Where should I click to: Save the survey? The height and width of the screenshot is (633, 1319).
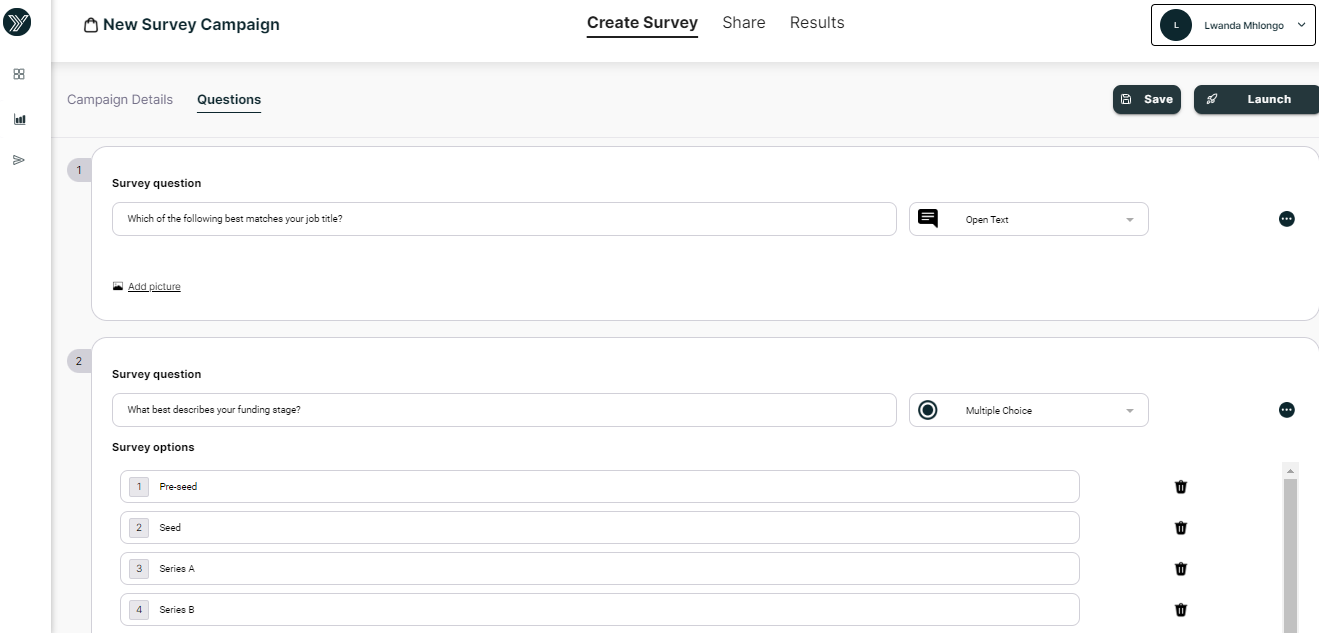(x=1147, y=99)
